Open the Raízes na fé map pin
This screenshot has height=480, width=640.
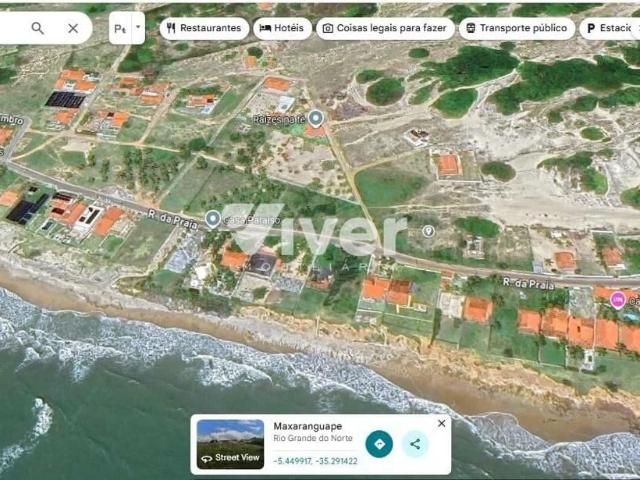tap(316, 118)
